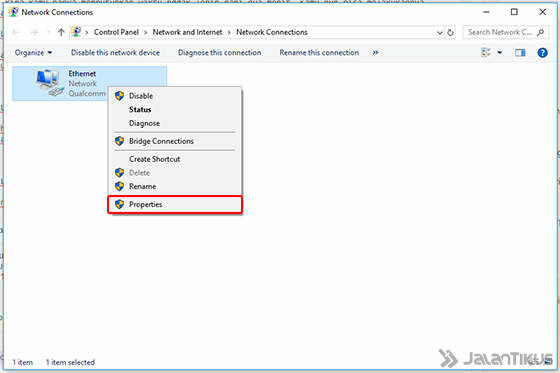Click the change view icon
The width and height of the screenshot is (560, 373).
tap(486, 53)
